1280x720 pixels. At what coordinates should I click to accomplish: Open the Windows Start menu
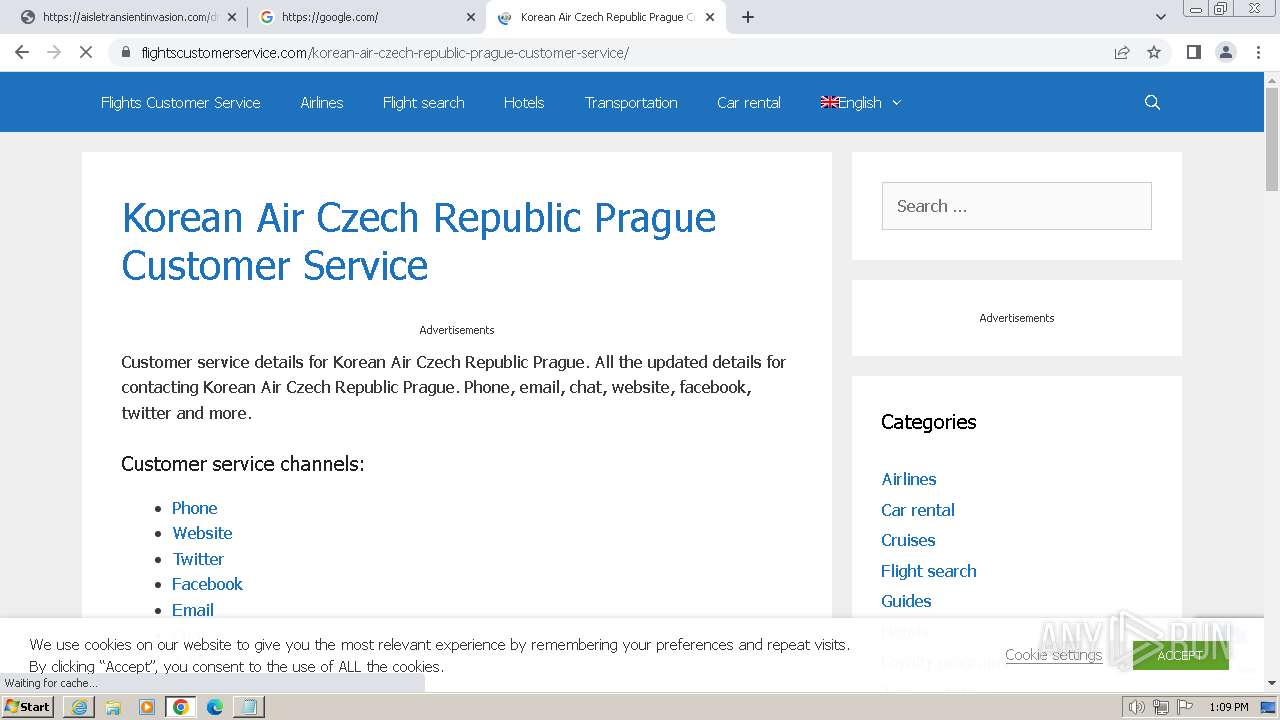[28, 707]
